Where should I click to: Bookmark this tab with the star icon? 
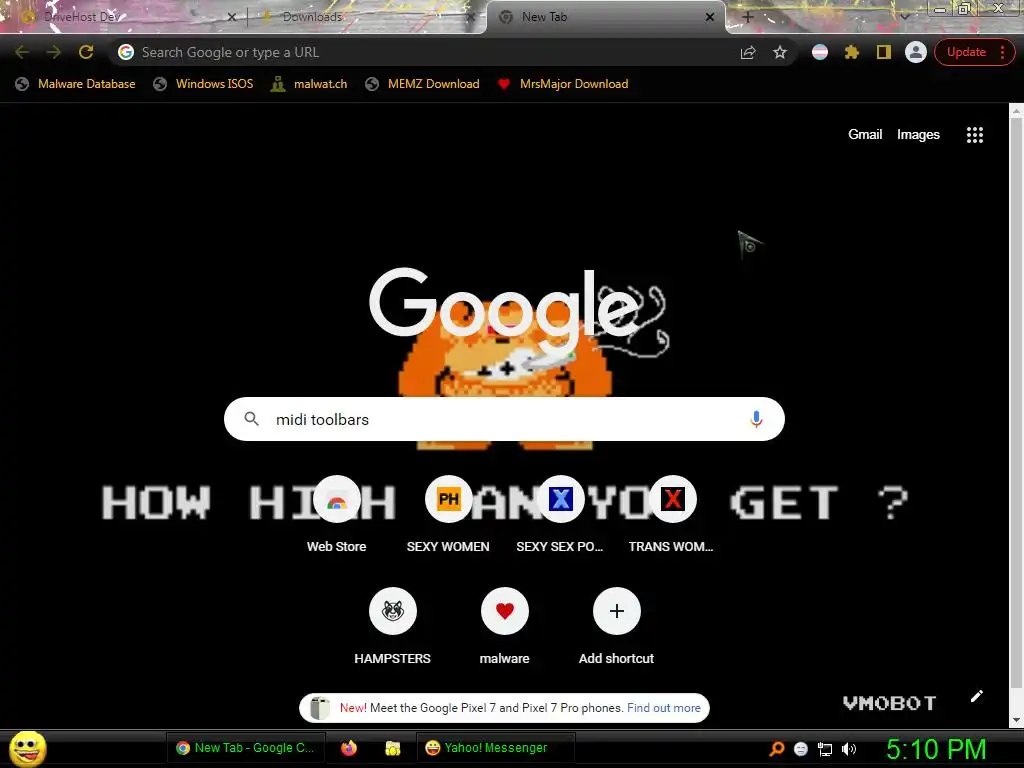coord(780,52)
